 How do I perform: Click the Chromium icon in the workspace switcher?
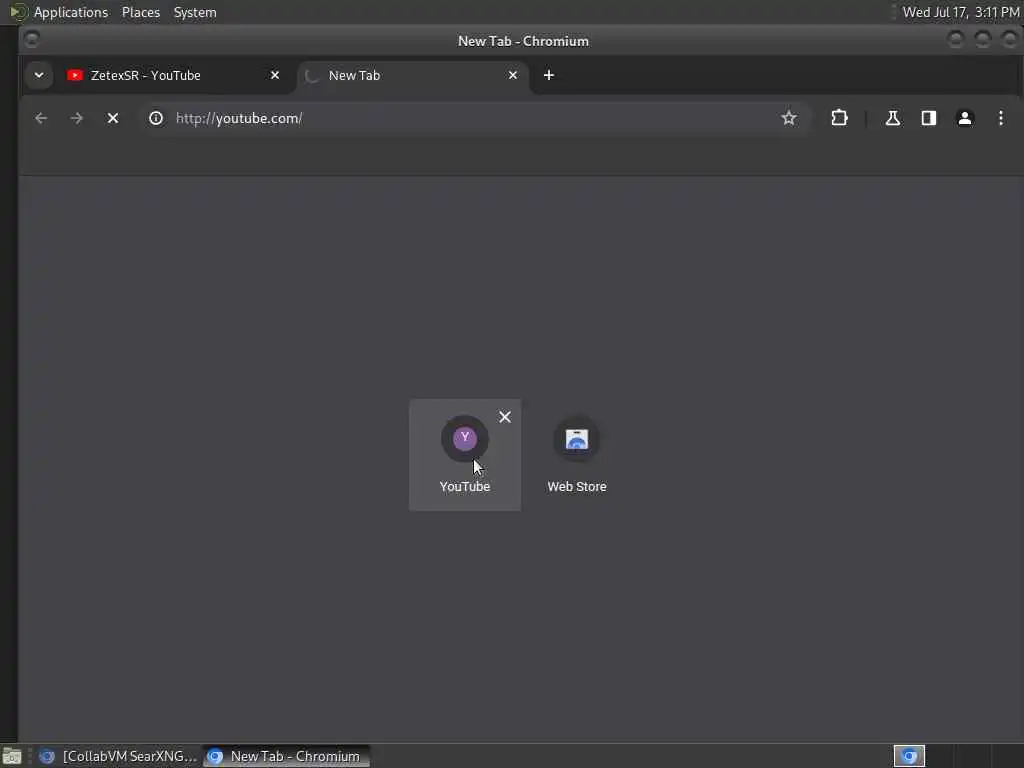tap(909, 756)
